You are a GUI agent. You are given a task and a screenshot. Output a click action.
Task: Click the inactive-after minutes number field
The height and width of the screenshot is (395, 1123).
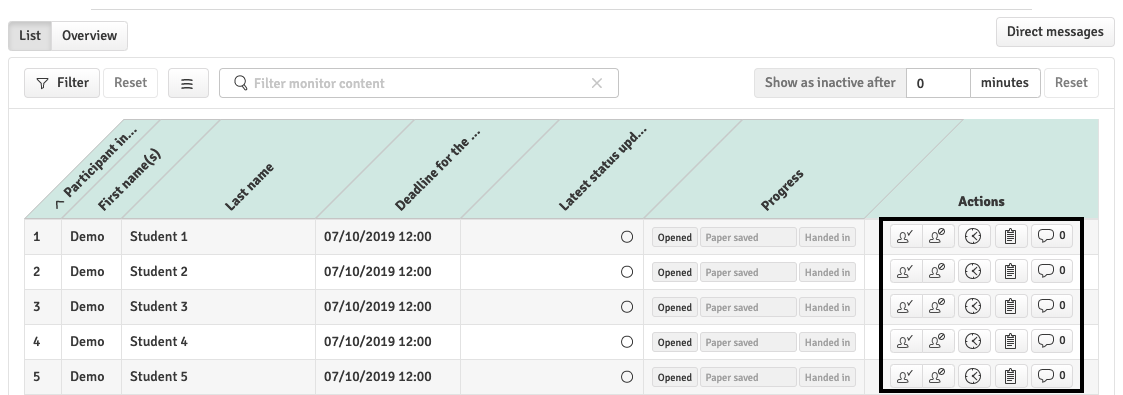(938, 83)
